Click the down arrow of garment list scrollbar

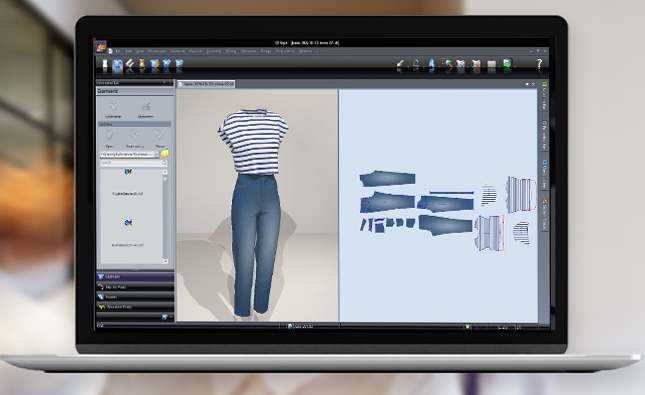(x=165, y=261)
